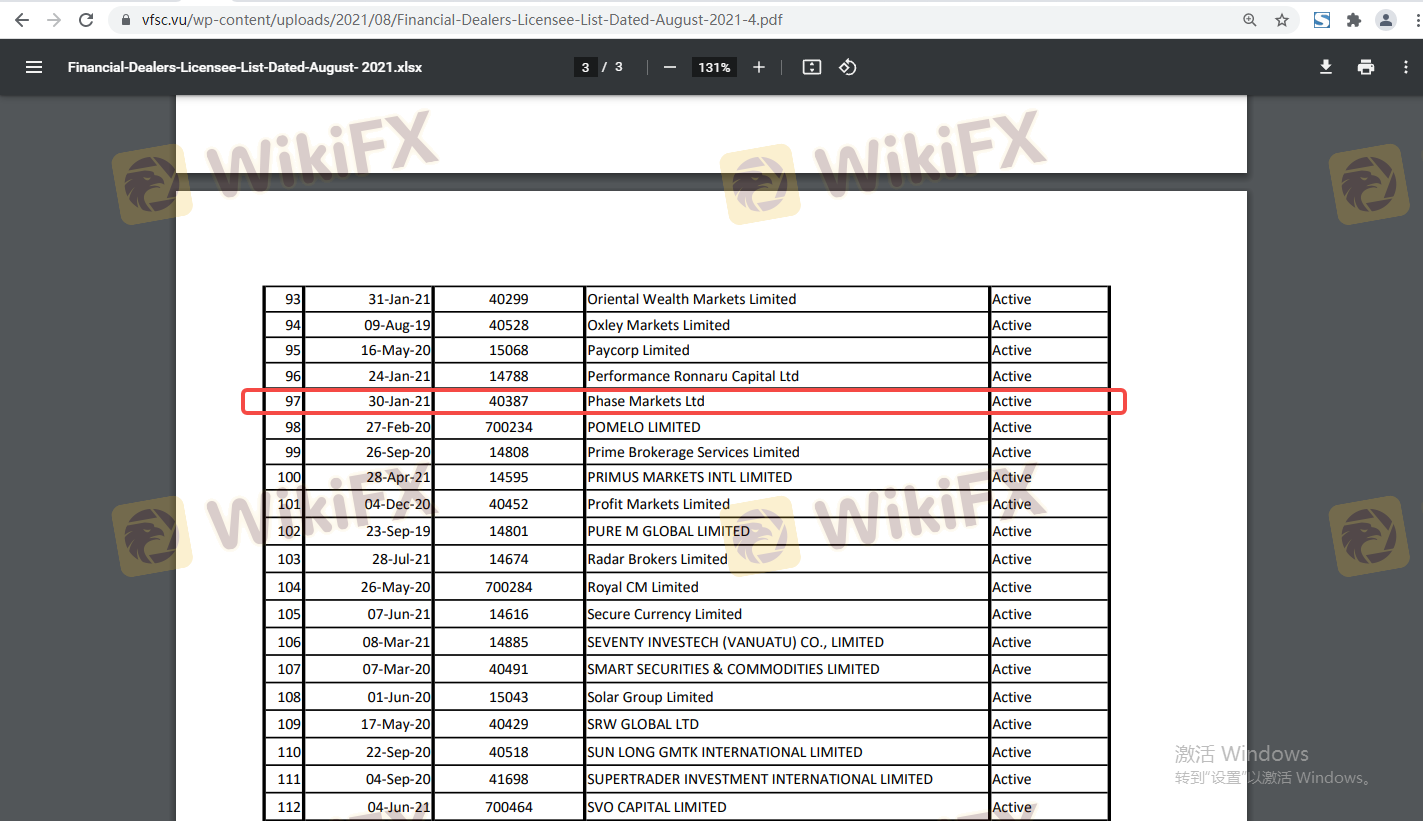Click the address bar URL field
This screenshot has width=1423, height=821.
pos(600,20)
